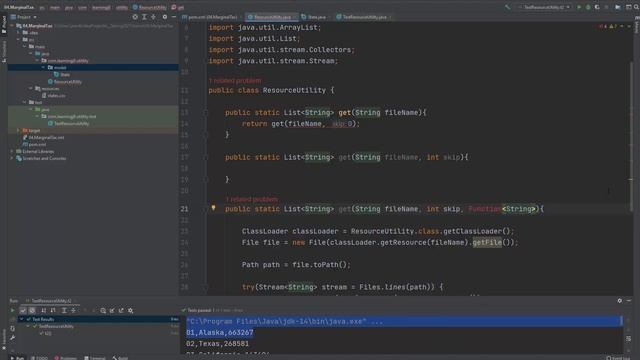Click the Test History clock icon in Run toolbar
Screen dimensions: 640x360
click(x=103, y=311)
